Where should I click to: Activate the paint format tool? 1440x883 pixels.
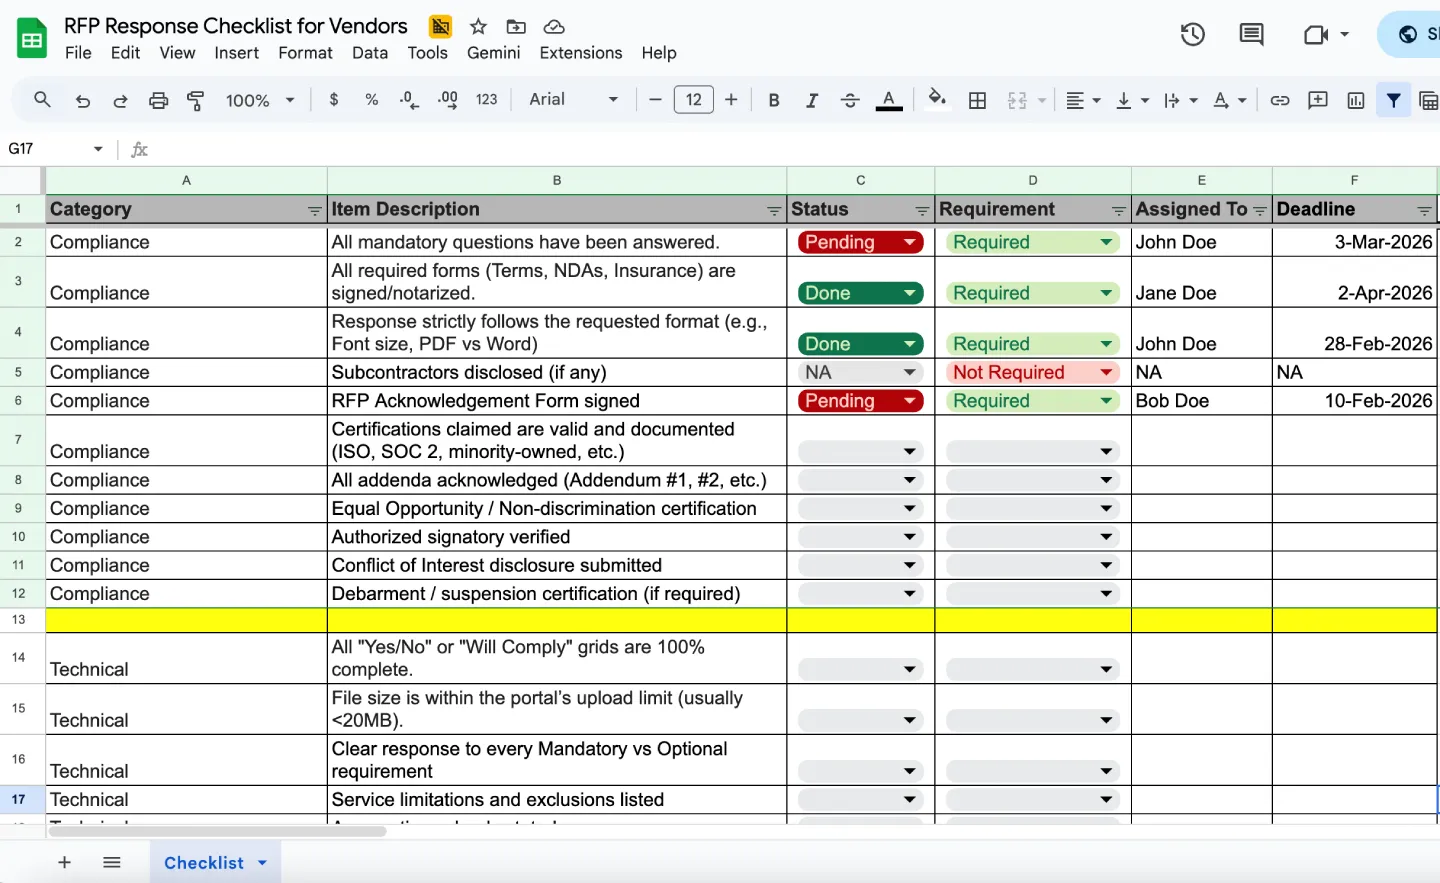point(196,100)
